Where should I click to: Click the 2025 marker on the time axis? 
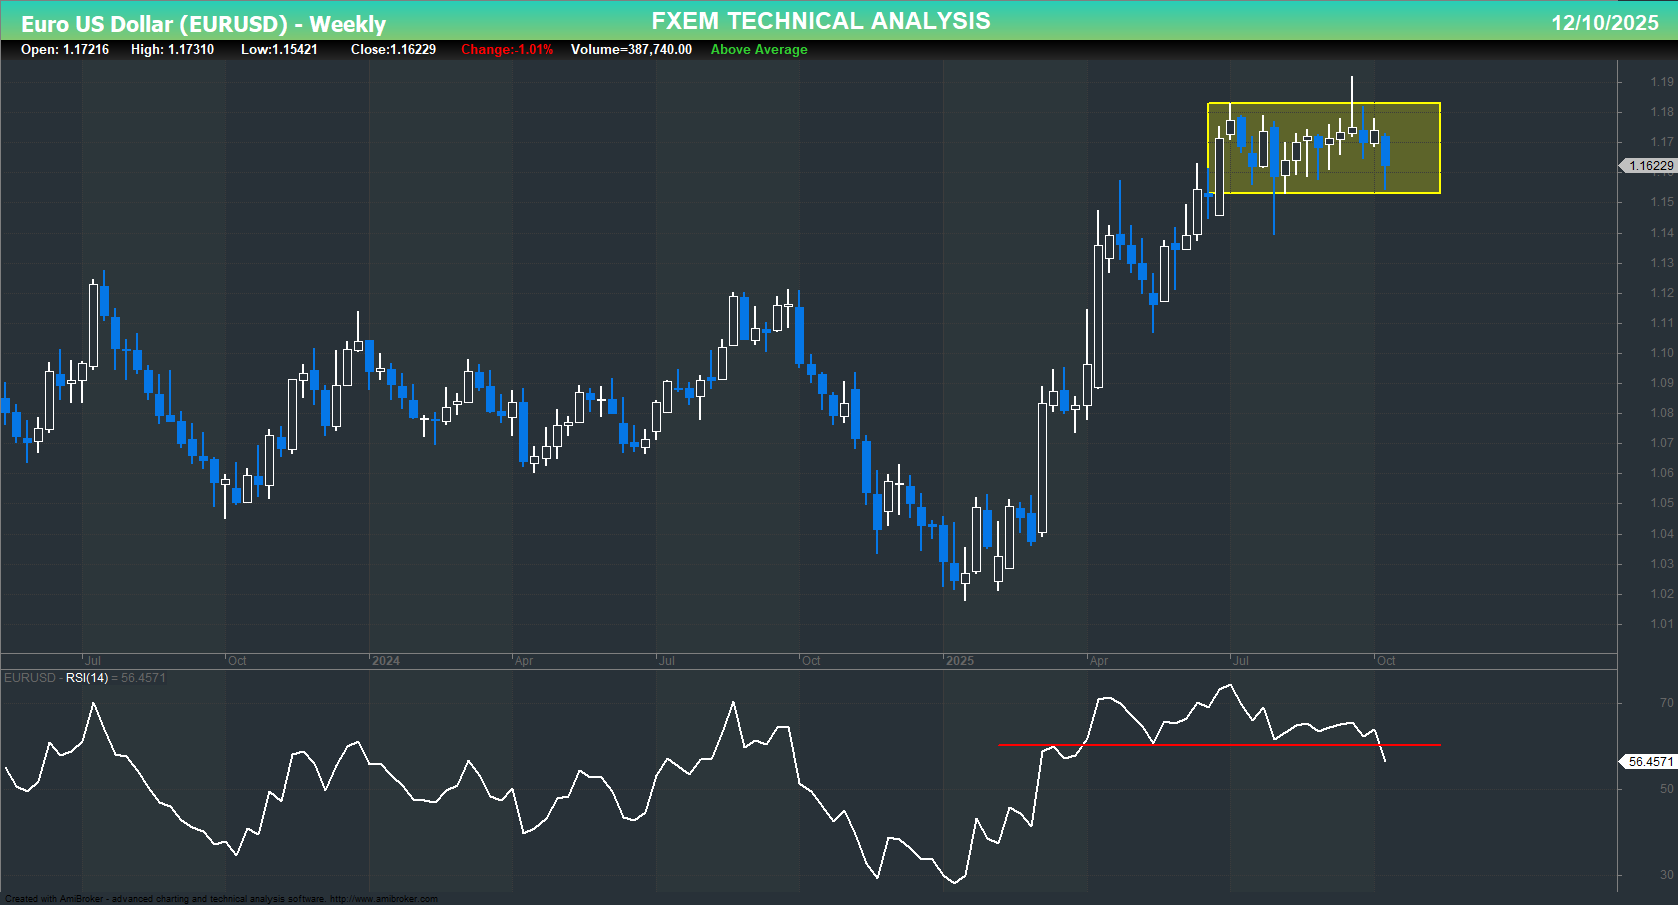tap(961, 661)
